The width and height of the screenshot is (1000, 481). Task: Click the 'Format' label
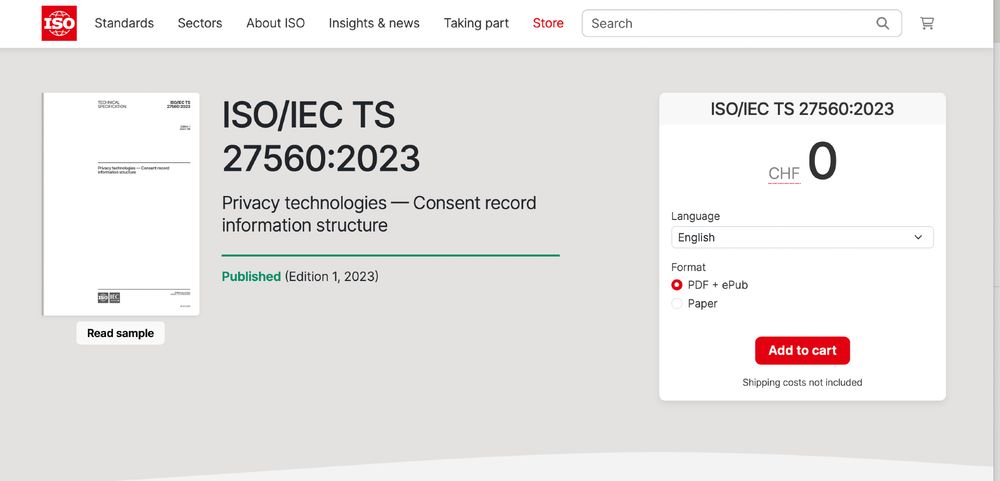pos(688,267)
